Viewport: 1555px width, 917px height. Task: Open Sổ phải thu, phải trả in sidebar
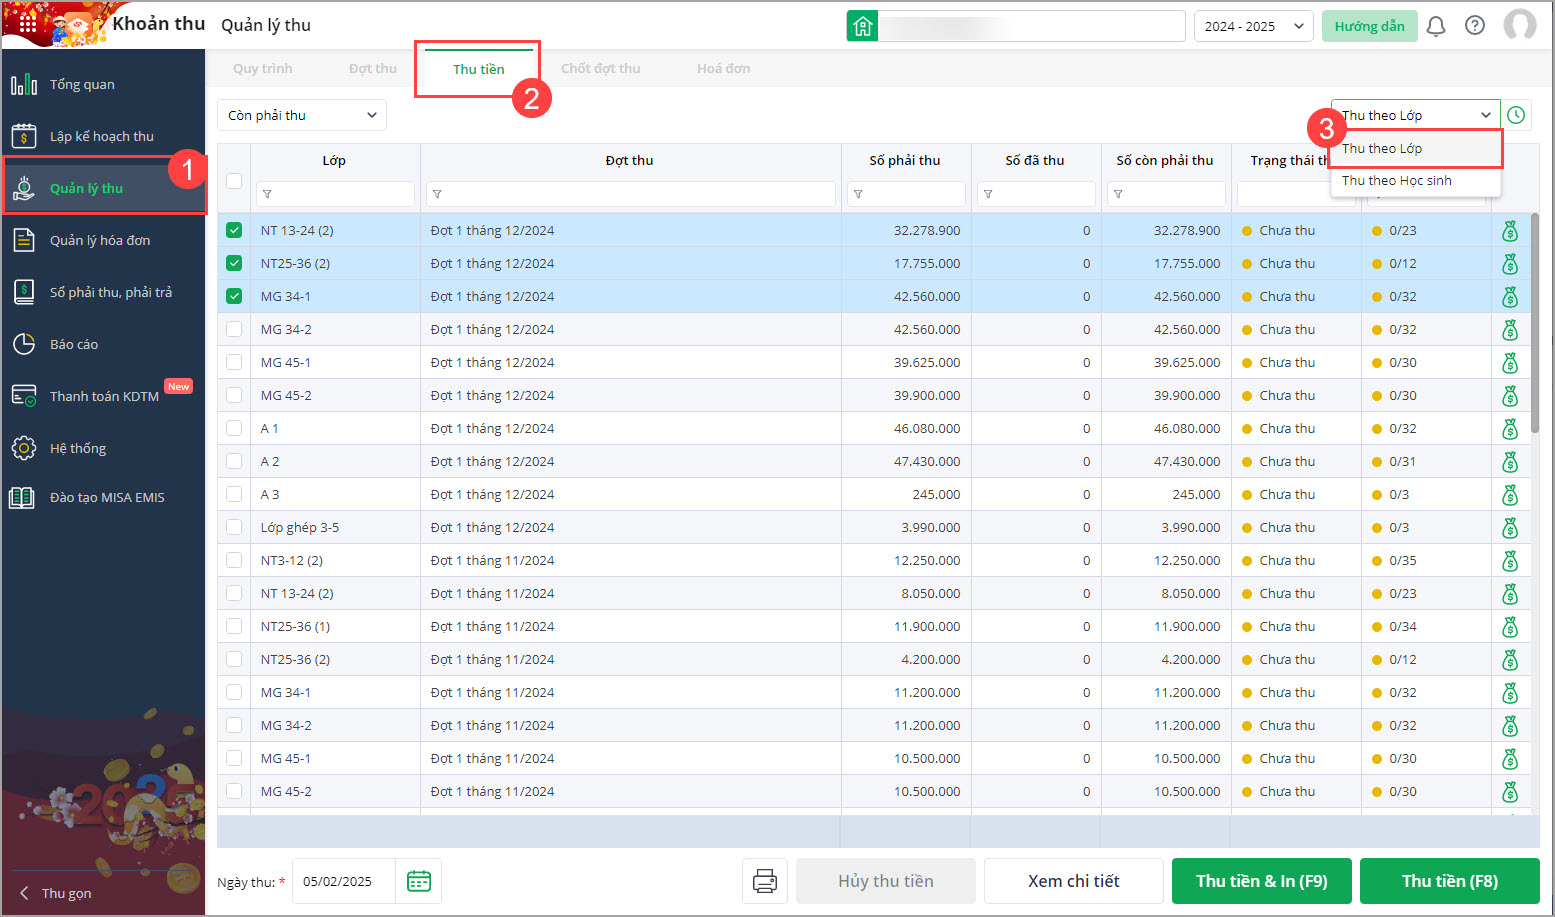point(103,292)
